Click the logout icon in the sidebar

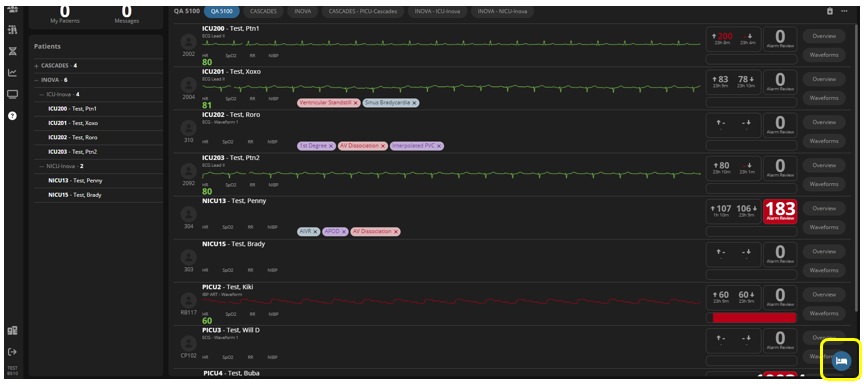(x=12, y=351)
